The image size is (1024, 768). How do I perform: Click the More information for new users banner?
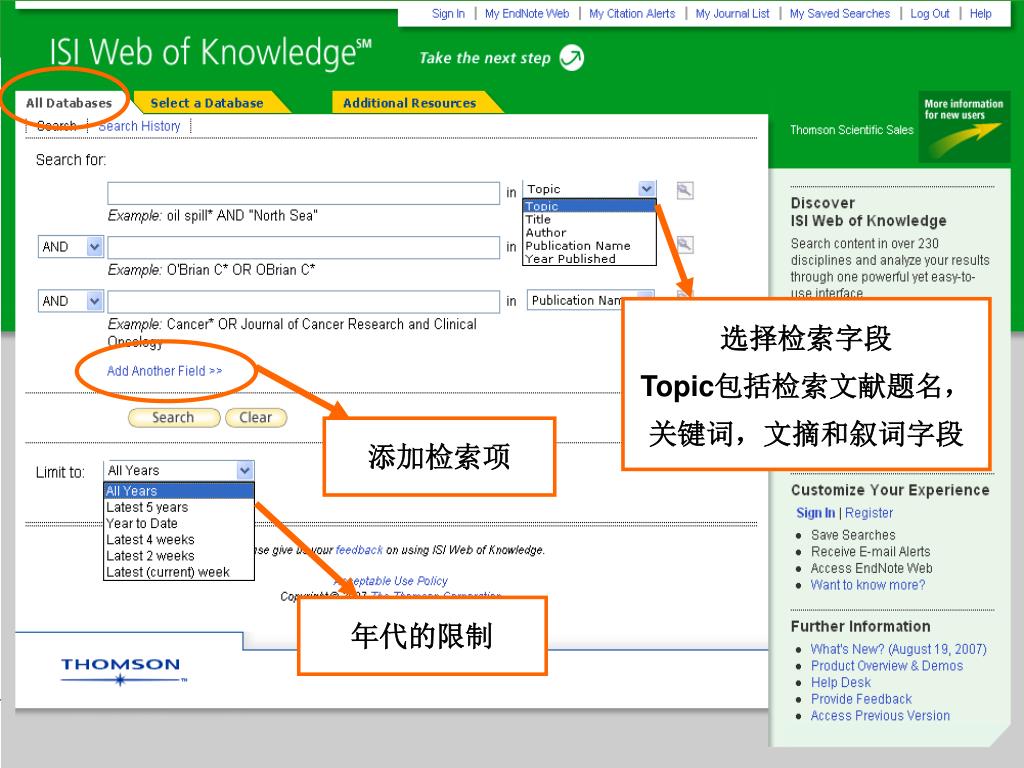click(x=964, y=127)
